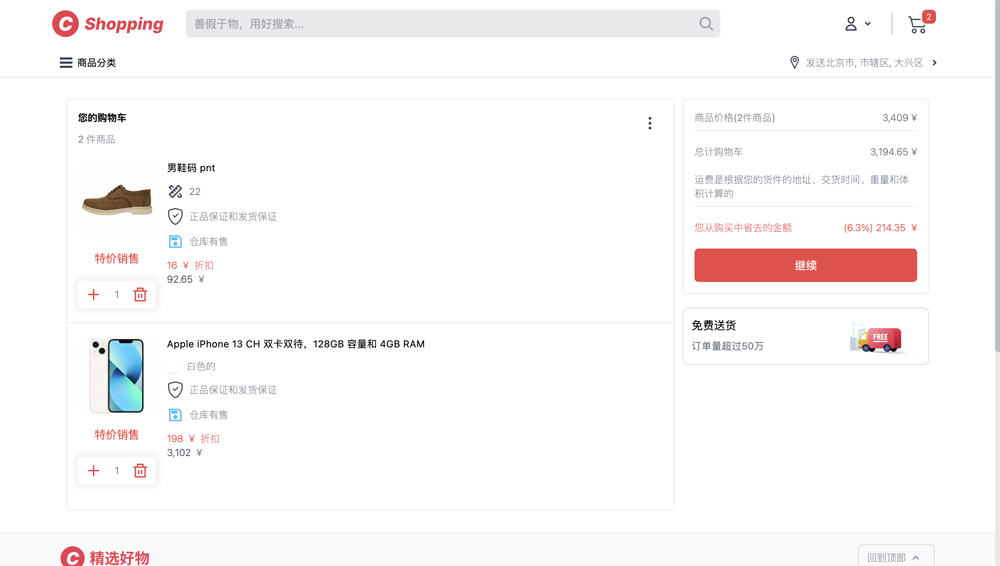
Task: Focus the product search field
Action: pyautogui.click(x=453, y=24)
